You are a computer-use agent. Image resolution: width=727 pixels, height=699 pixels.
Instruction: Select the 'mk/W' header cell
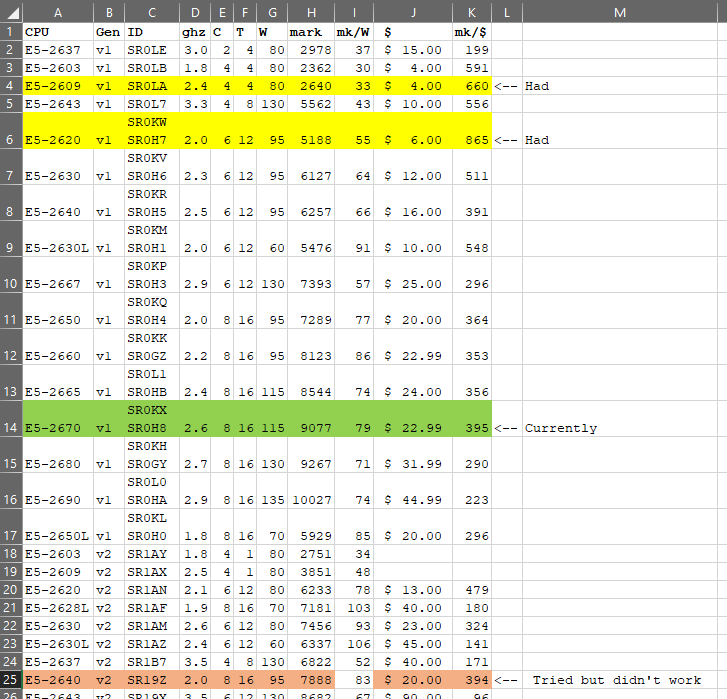point(354,32)
